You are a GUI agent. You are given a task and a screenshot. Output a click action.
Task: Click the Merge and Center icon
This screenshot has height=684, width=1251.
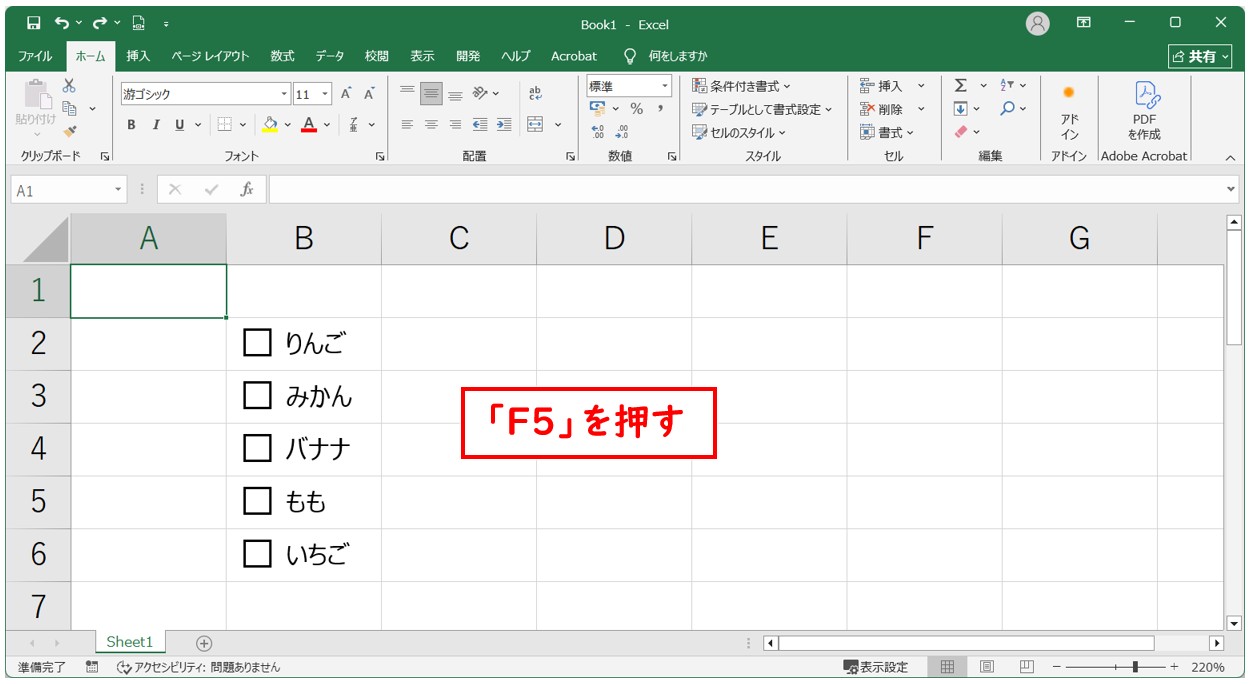(535, 125)
